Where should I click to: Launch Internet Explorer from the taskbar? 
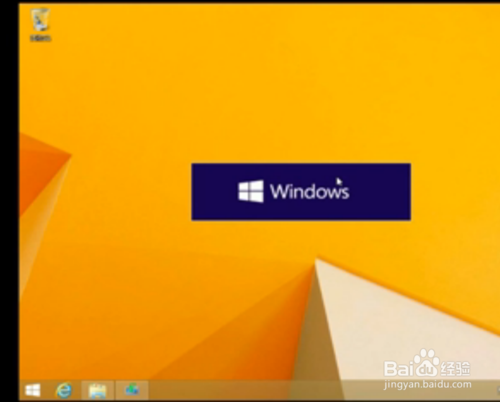coord(64,390)
